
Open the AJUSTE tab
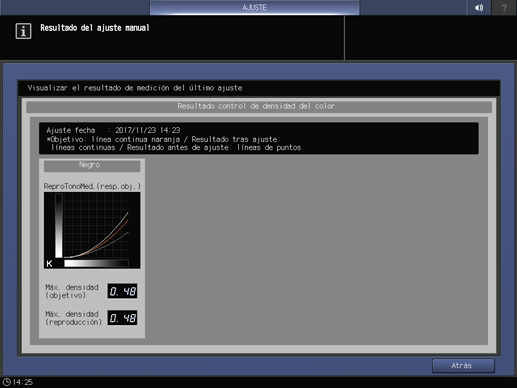click(x=254, y=7)
